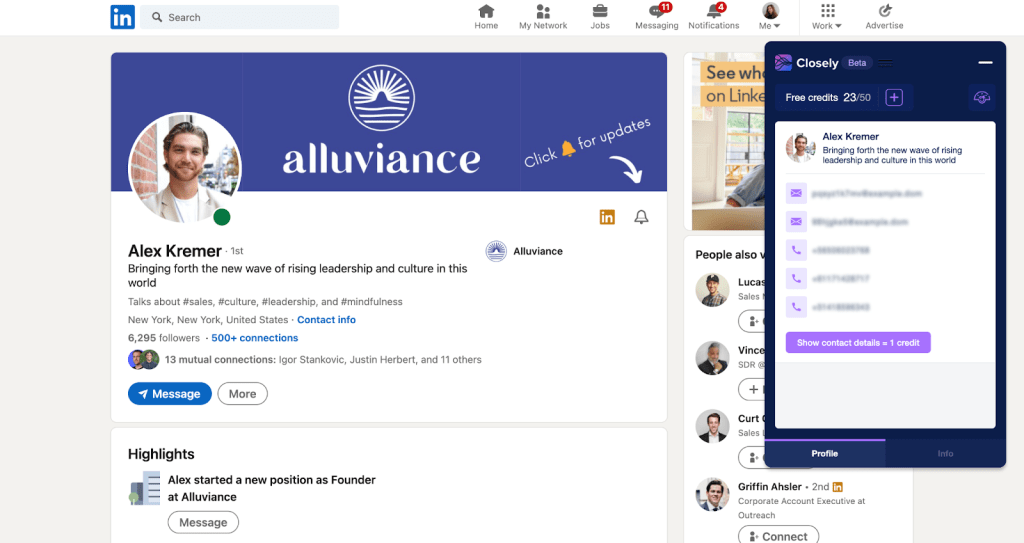The width and height of the screenshot is (1024, 543).
Task: Click Alex Kremer avatar in Closely panel
Action: [x=801, y=148]
